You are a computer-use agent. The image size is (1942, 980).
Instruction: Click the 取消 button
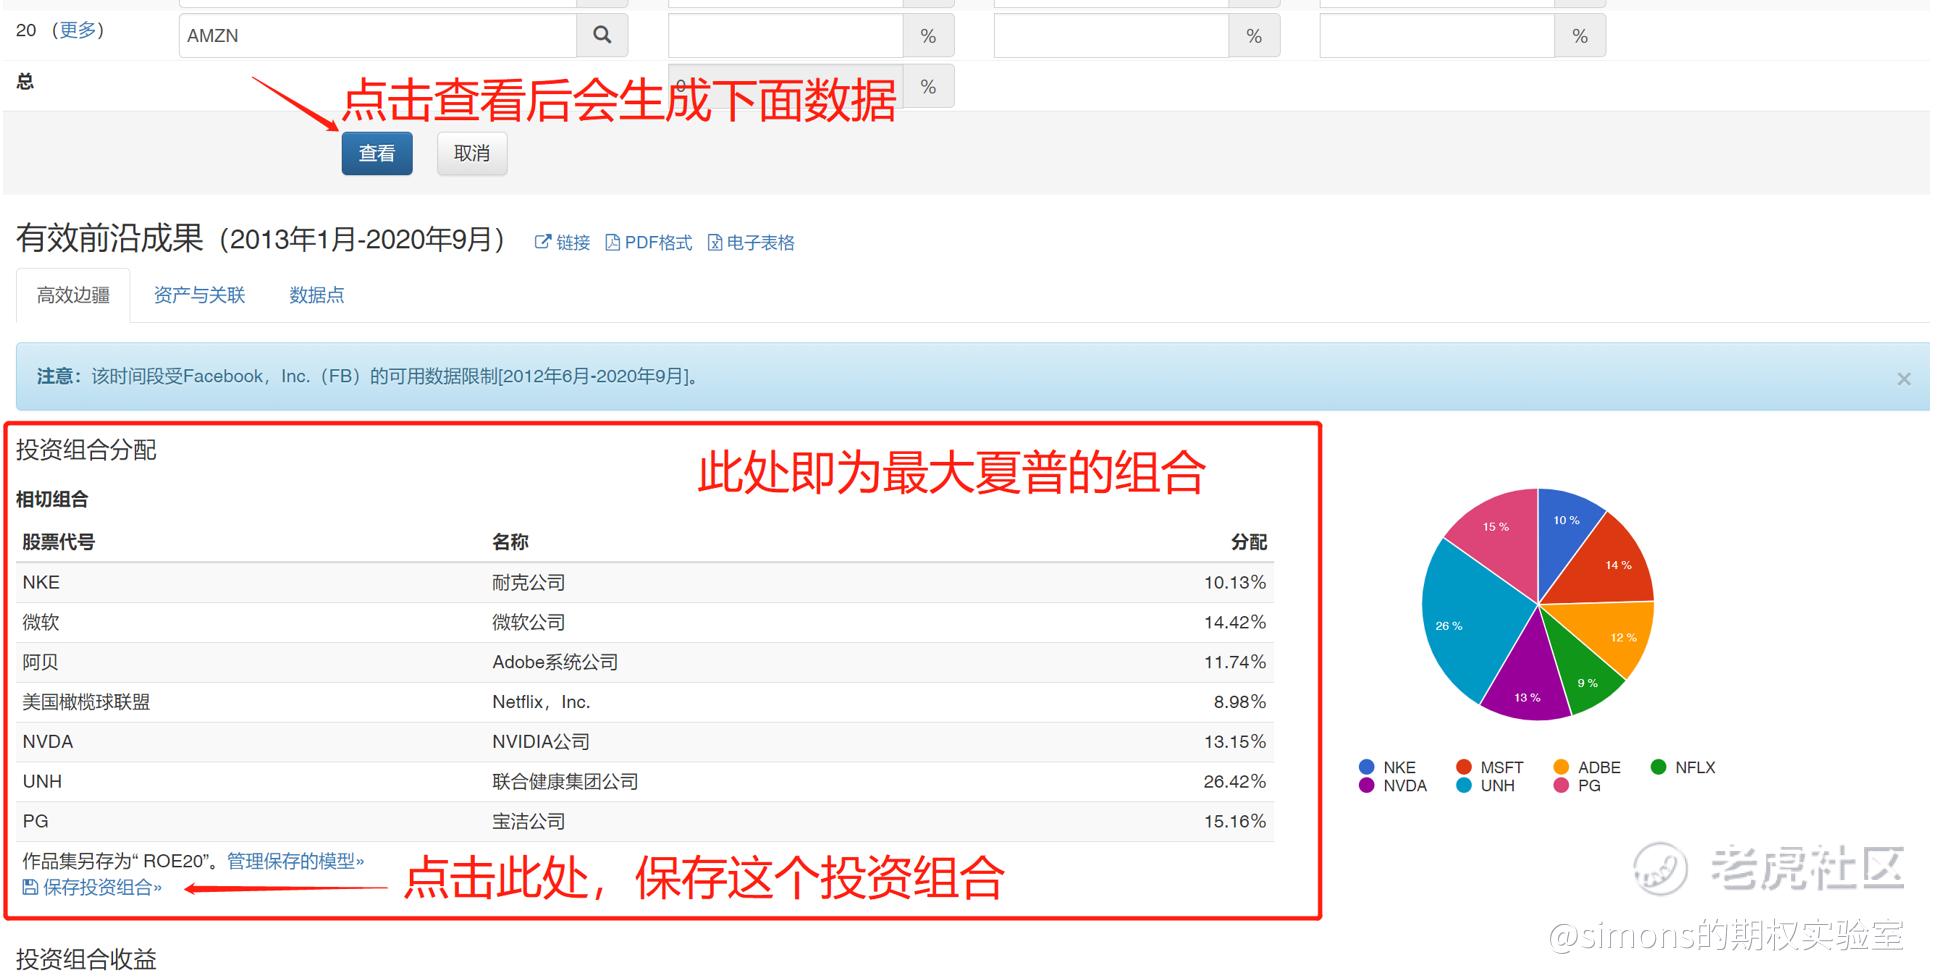[472, 153]
